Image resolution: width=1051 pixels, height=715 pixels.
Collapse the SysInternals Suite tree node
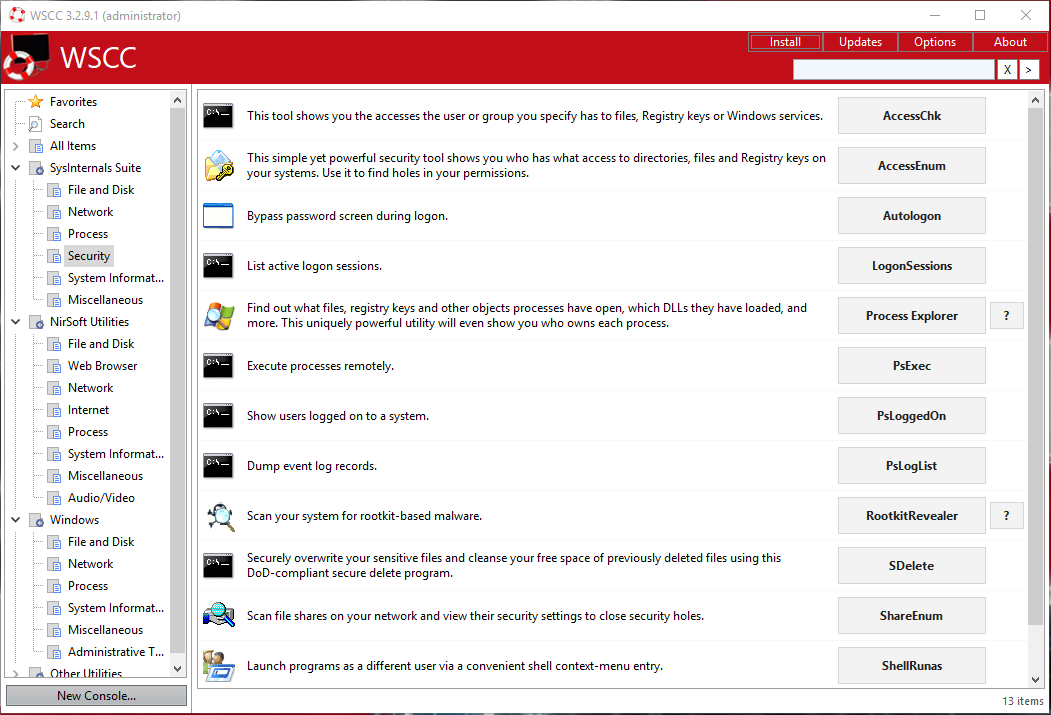coord(15,168)
